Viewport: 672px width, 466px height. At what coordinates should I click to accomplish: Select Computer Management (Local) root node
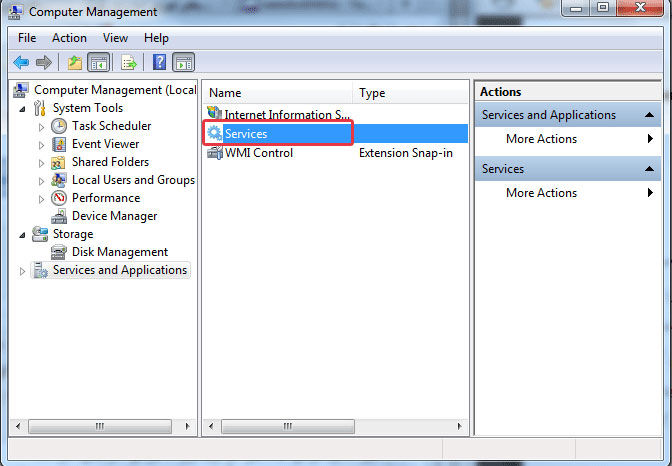click(x=115, y=90)
